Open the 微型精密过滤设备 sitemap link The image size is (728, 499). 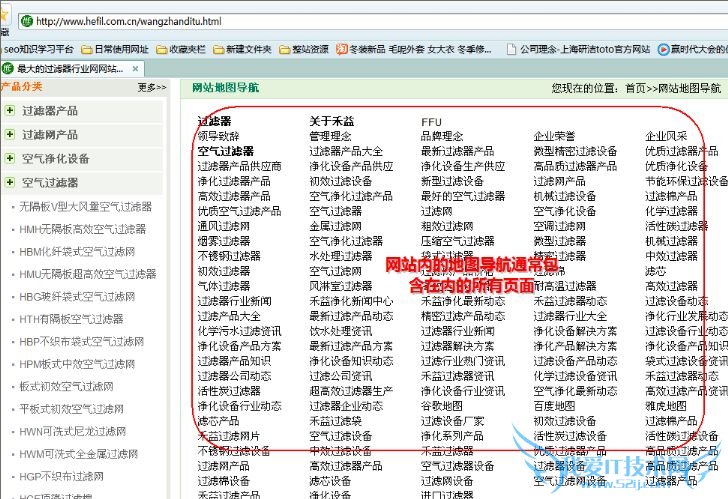(575, 151)
